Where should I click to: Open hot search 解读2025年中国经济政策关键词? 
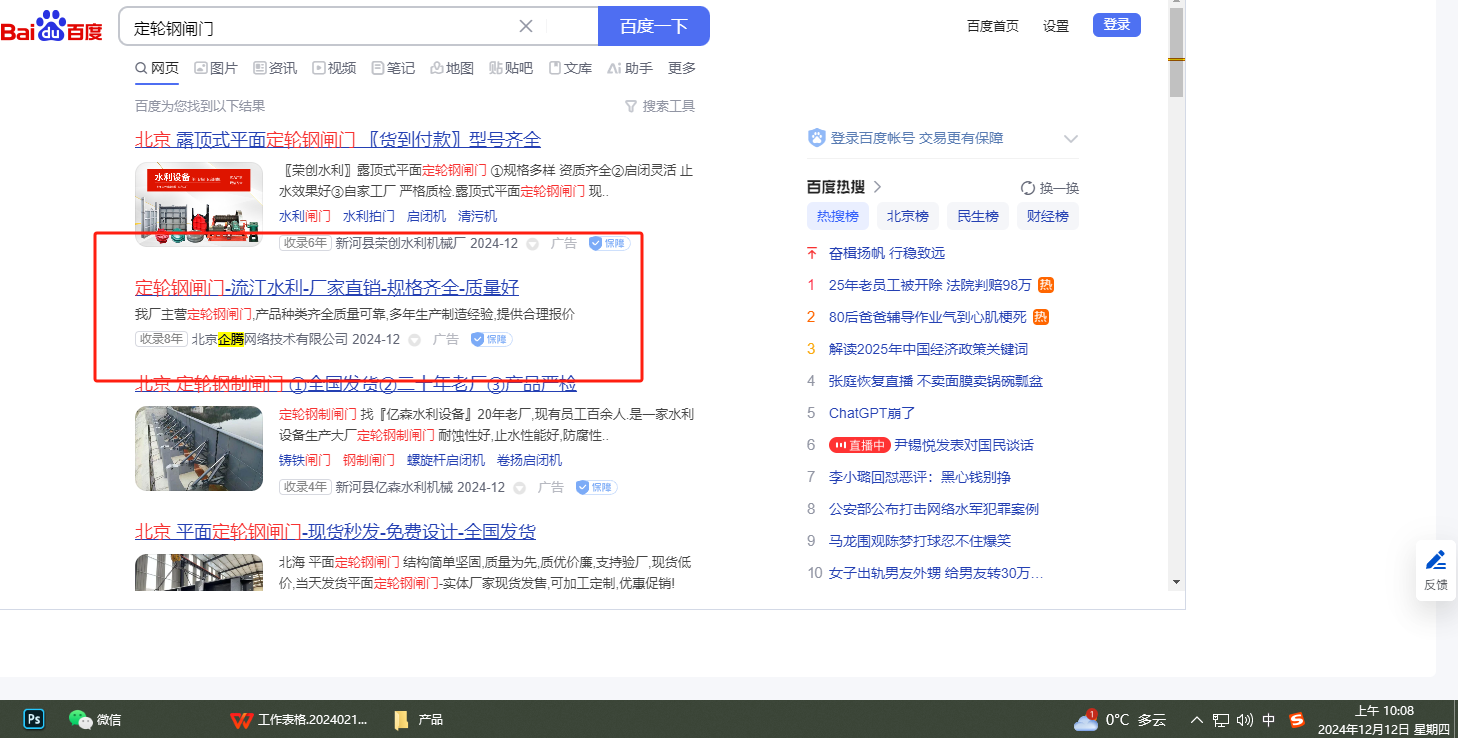coord(928,349)
